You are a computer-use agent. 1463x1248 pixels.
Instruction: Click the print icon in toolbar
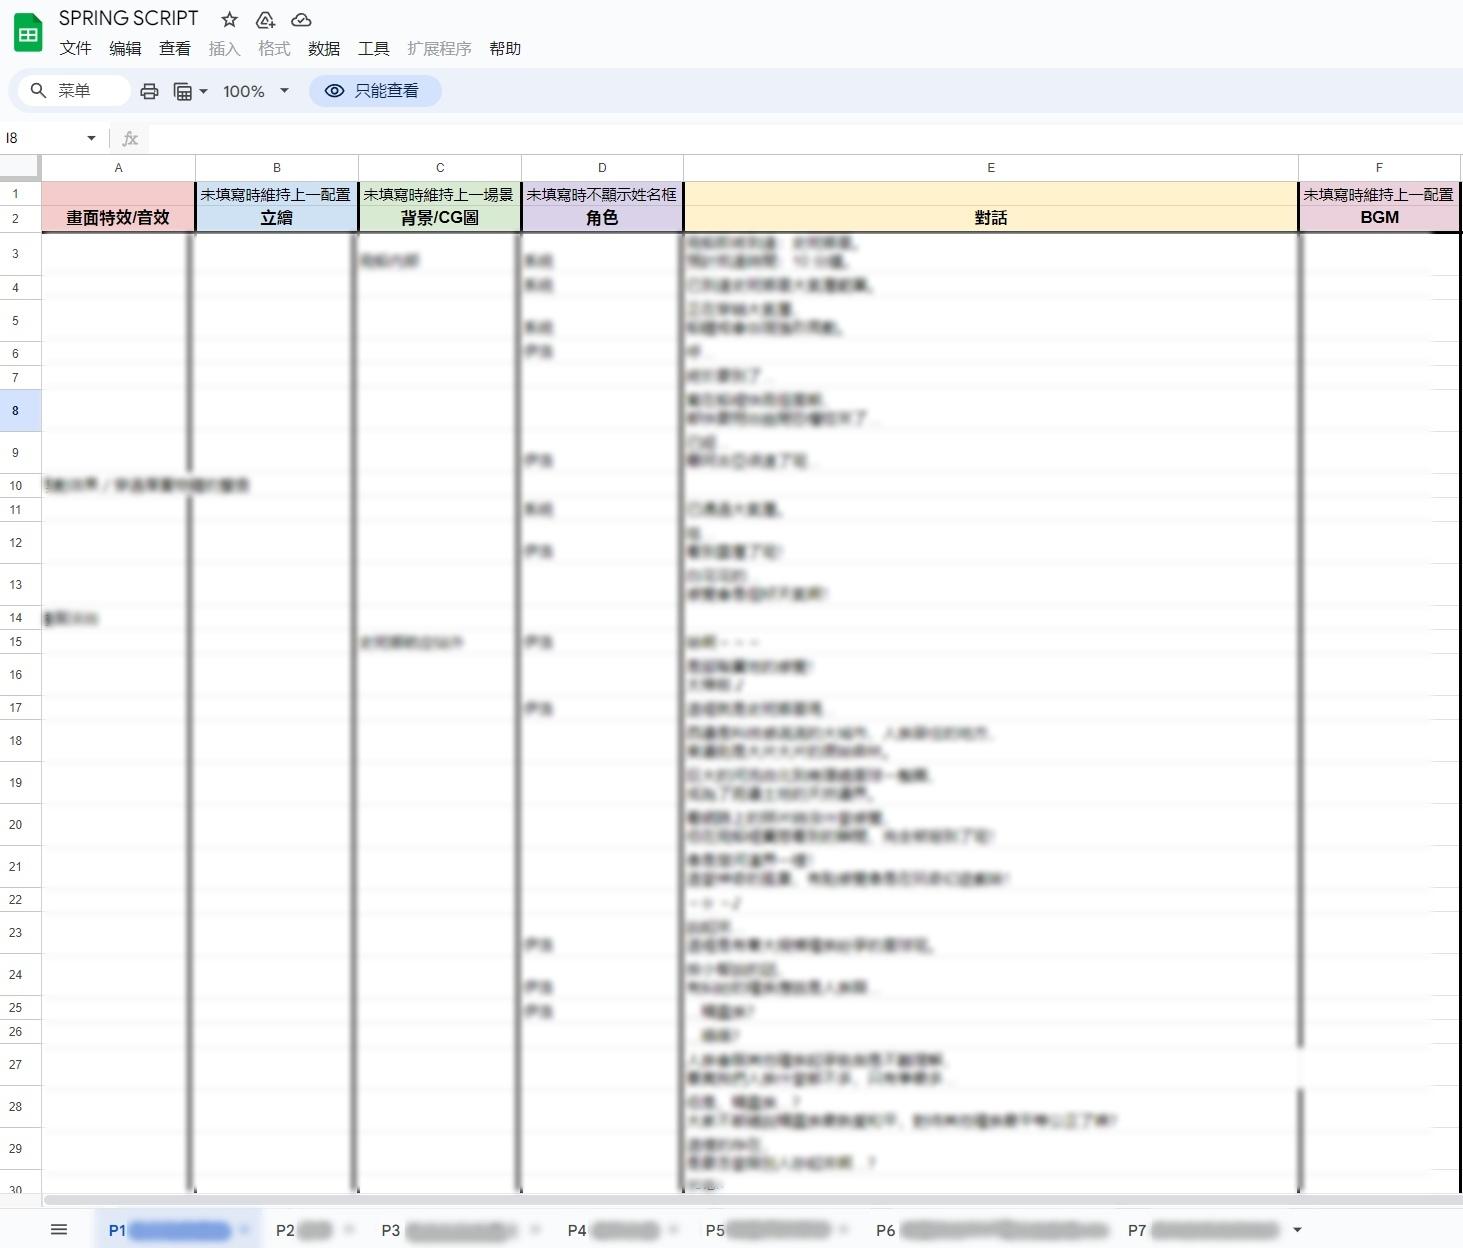pos(149,91)
